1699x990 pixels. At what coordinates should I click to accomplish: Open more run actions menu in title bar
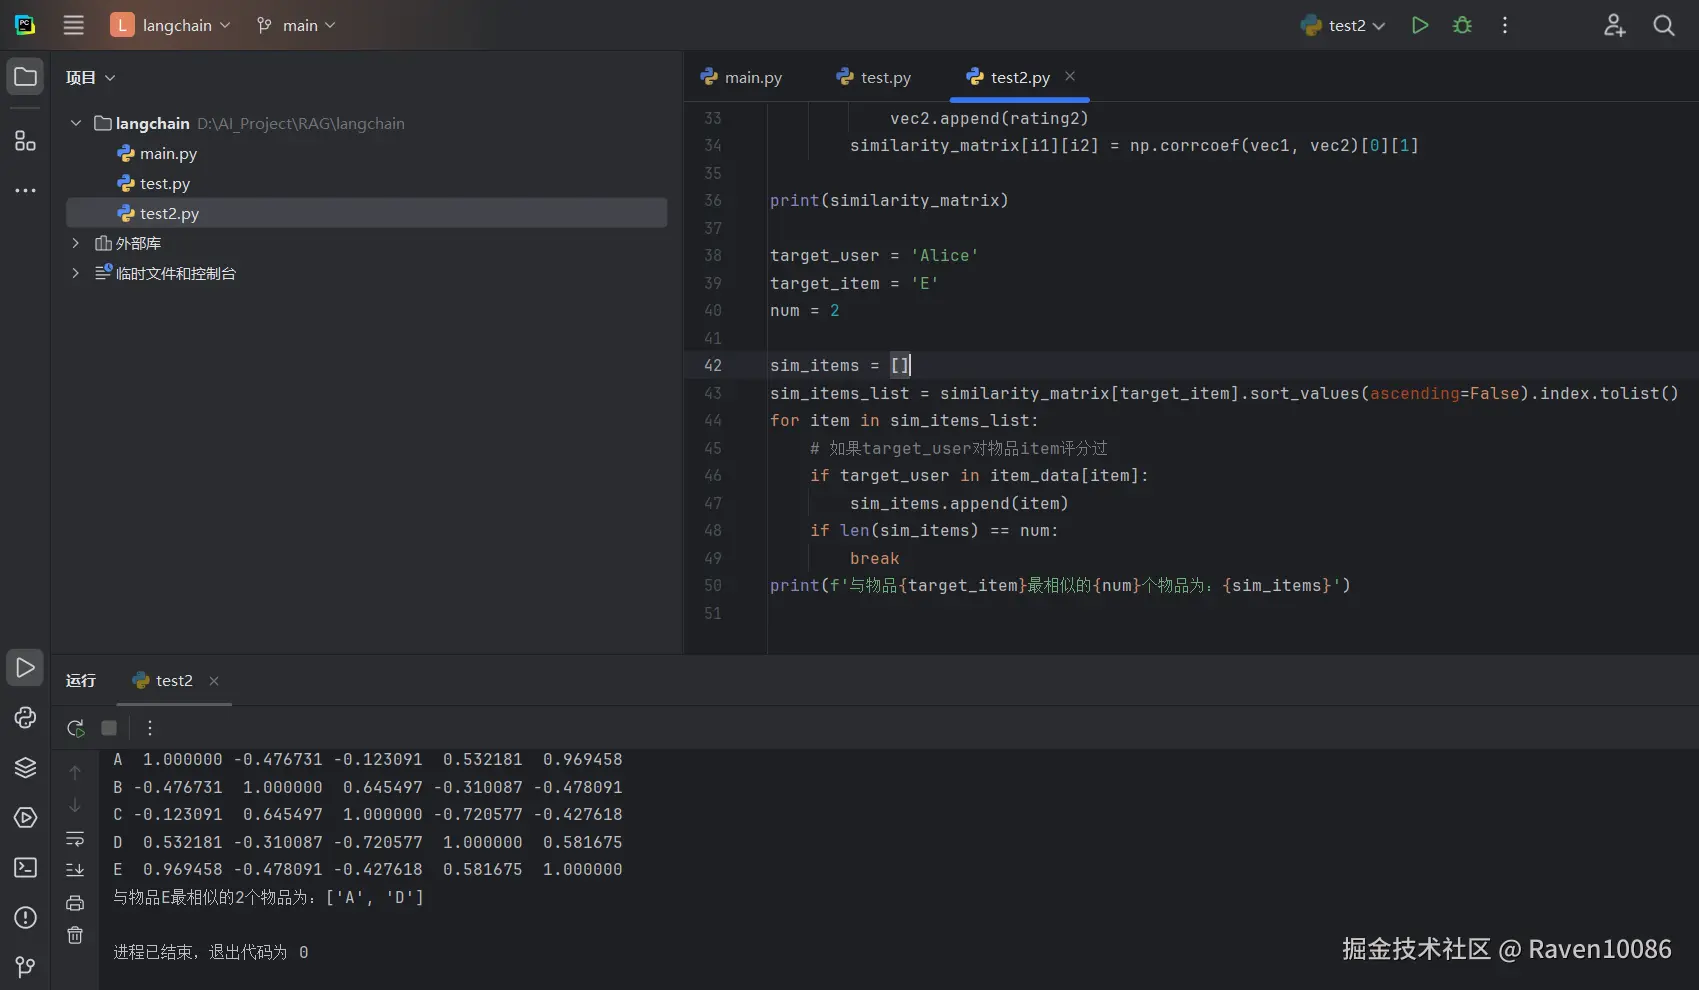tap(1504, 25)
